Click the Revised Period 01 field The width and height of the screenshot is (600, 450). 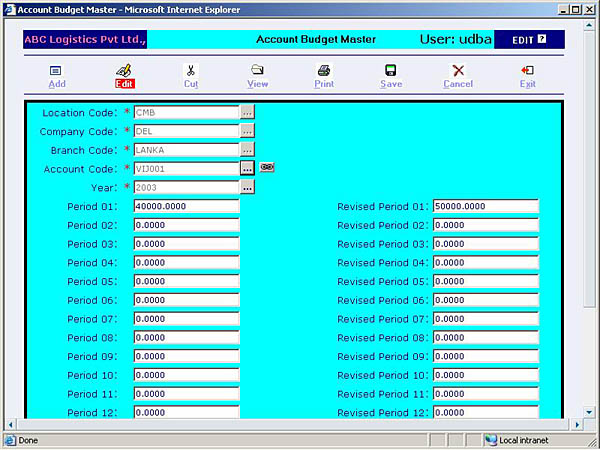pos(485,206)
